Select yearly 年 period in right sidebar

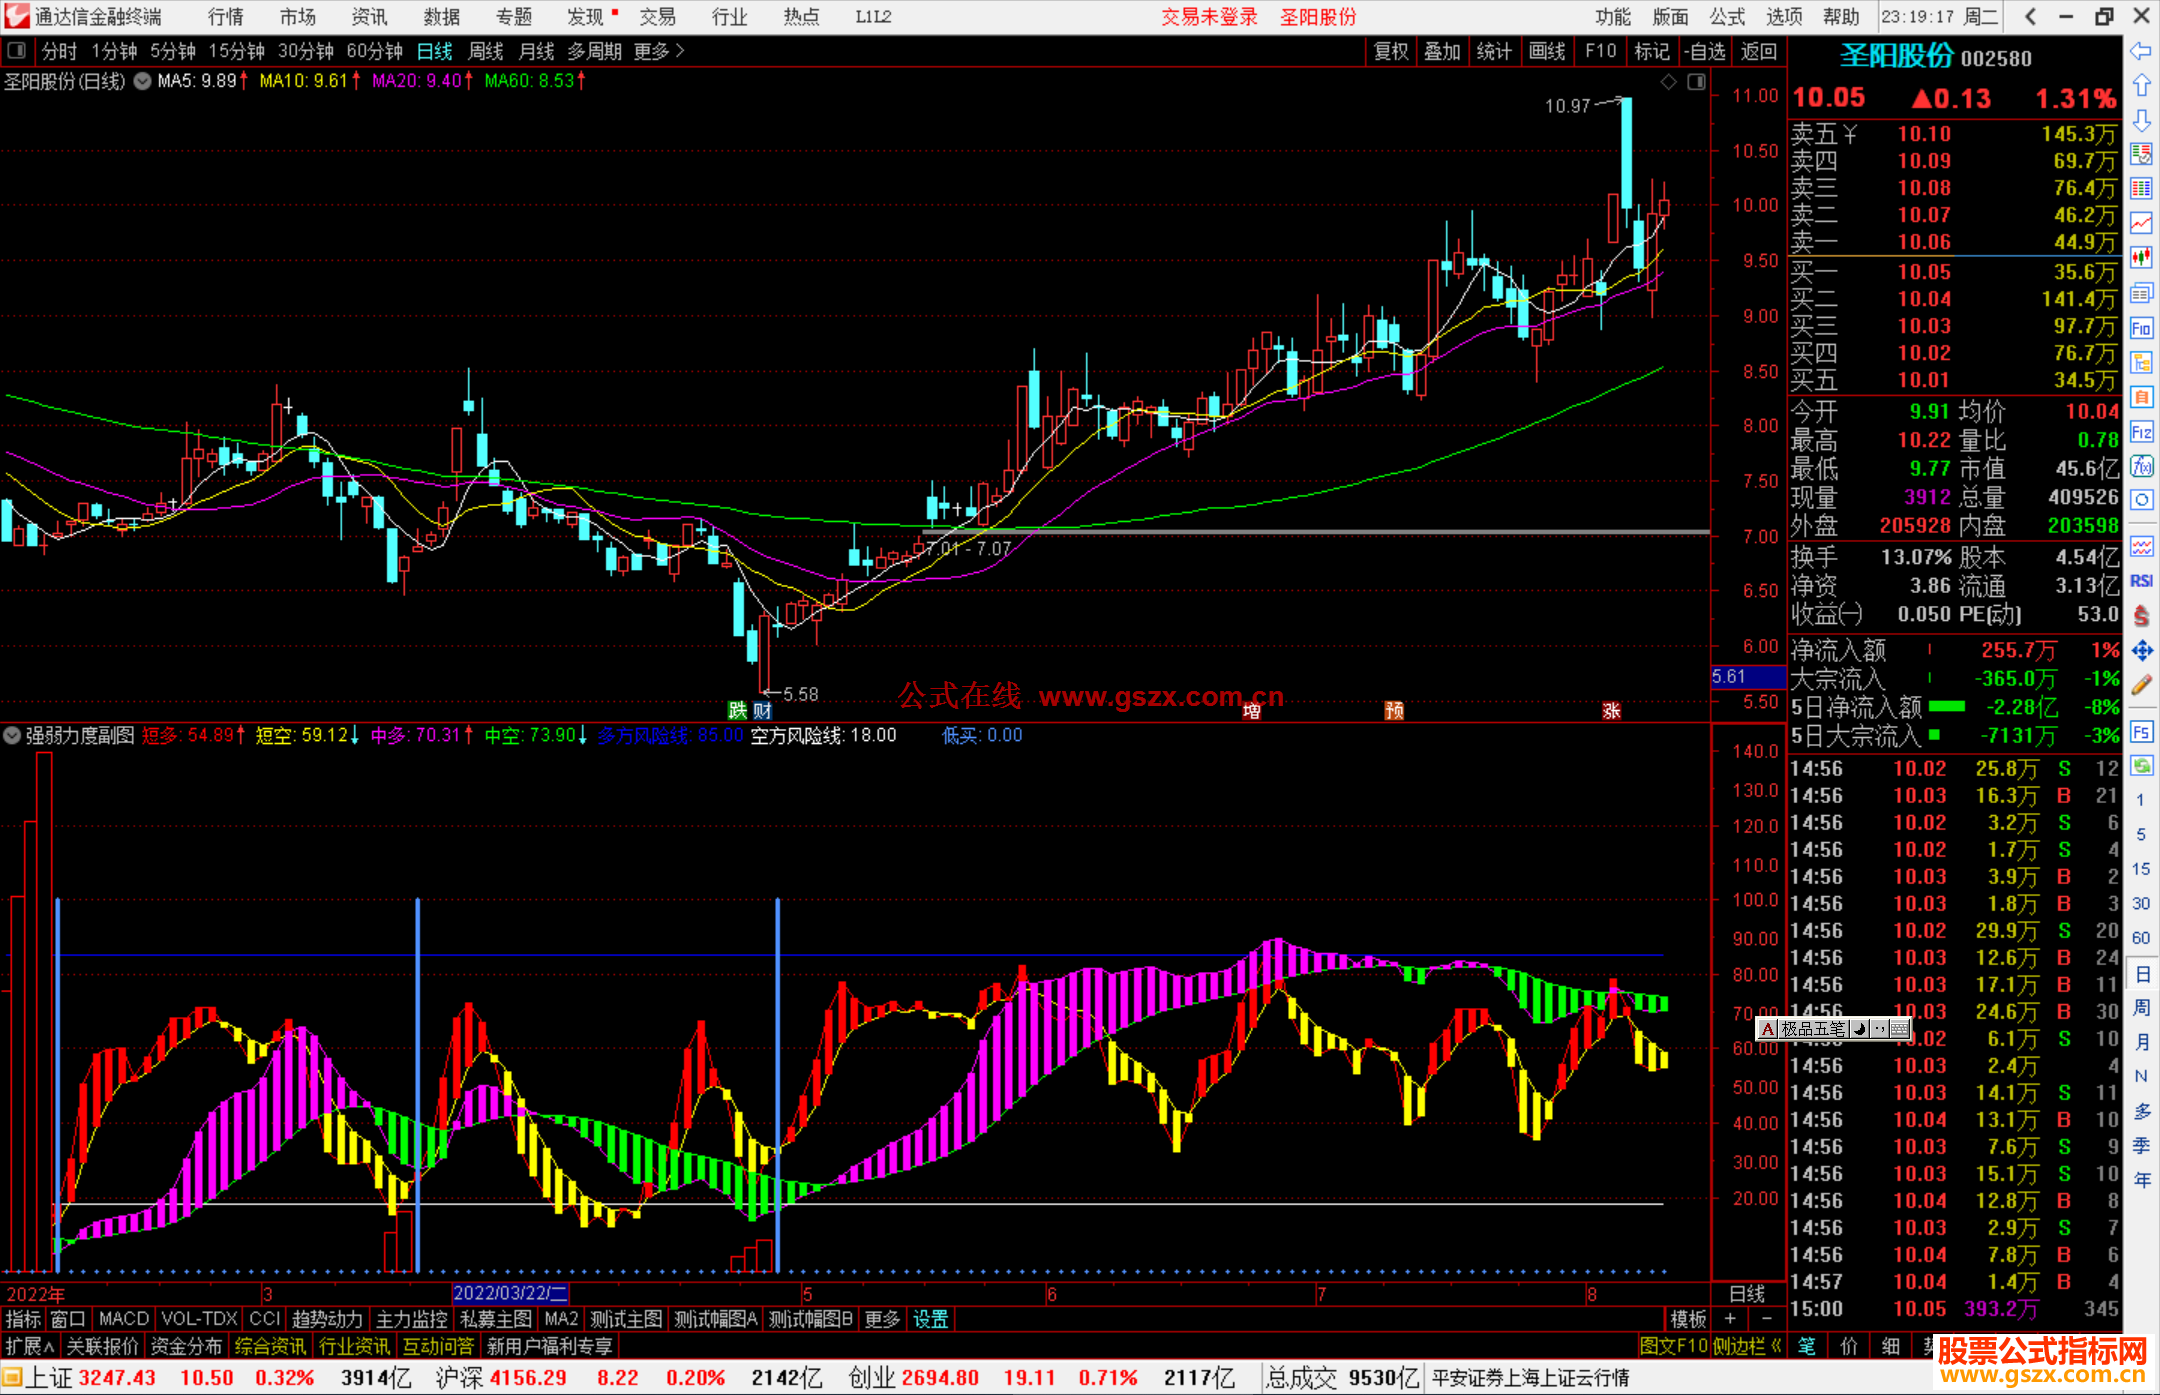pyautogui.click(x=2141, y=1180)
